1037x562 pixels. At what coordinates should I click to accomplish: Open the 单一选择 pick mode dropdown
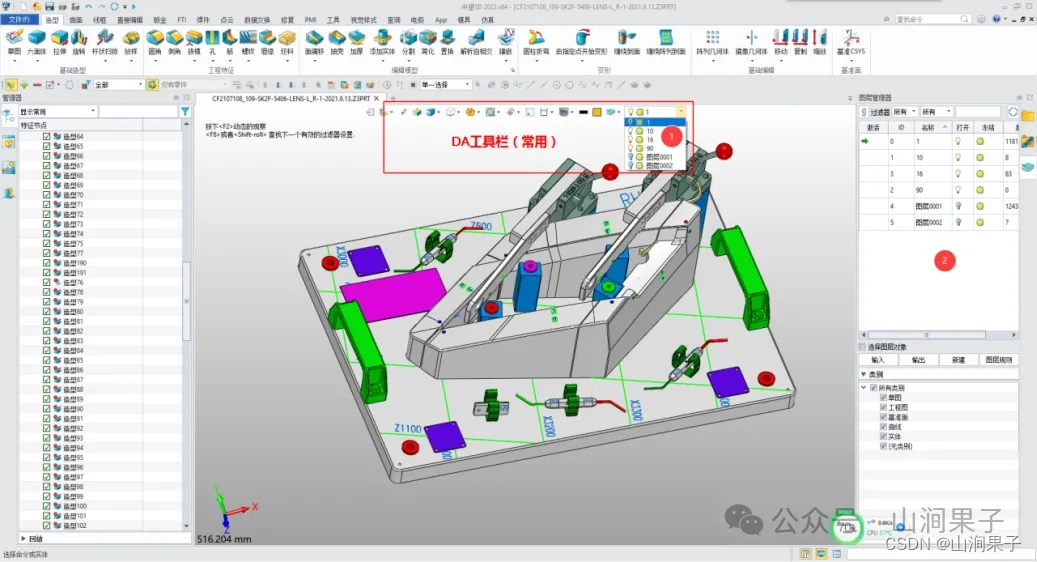click(x=445, y=85)
